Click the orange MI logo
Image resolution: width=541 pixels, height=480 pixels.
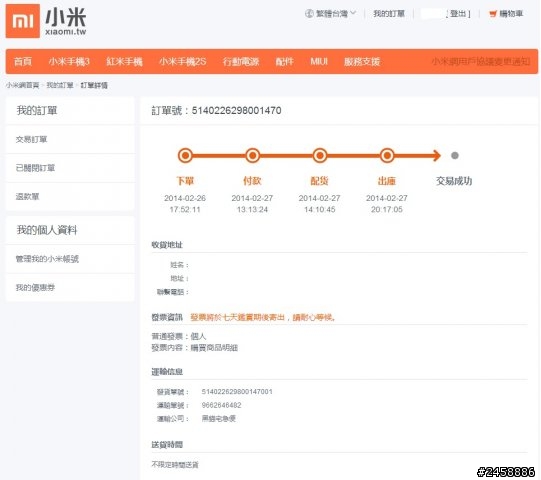coord(23,21)
